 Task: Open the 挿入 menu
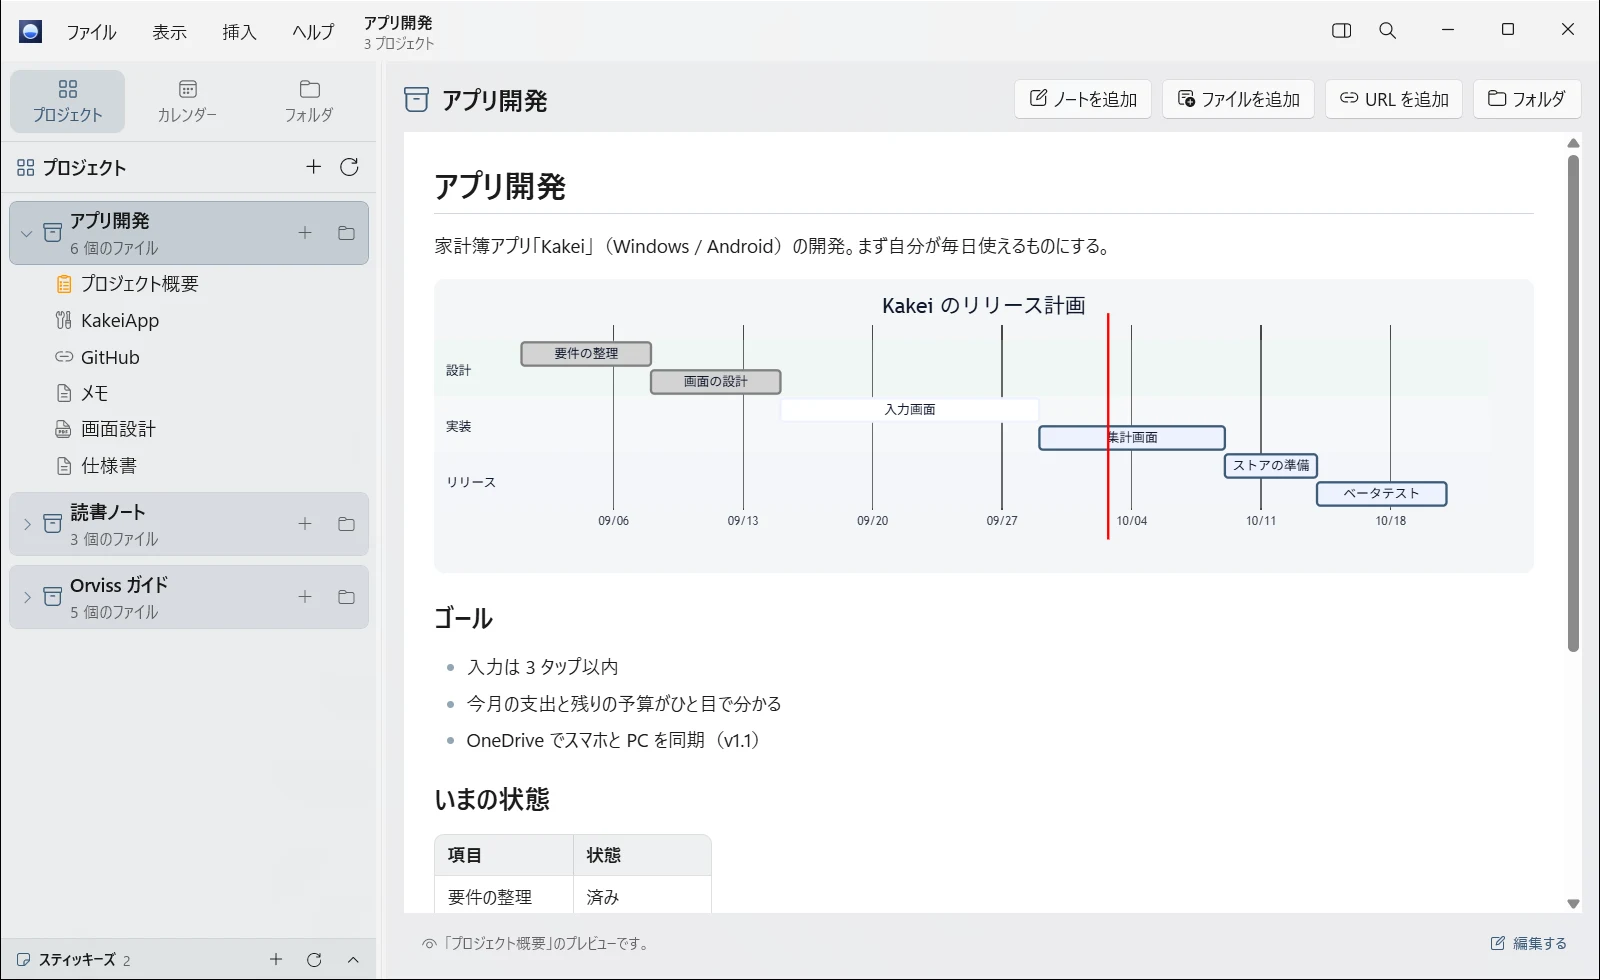(239, 32)
